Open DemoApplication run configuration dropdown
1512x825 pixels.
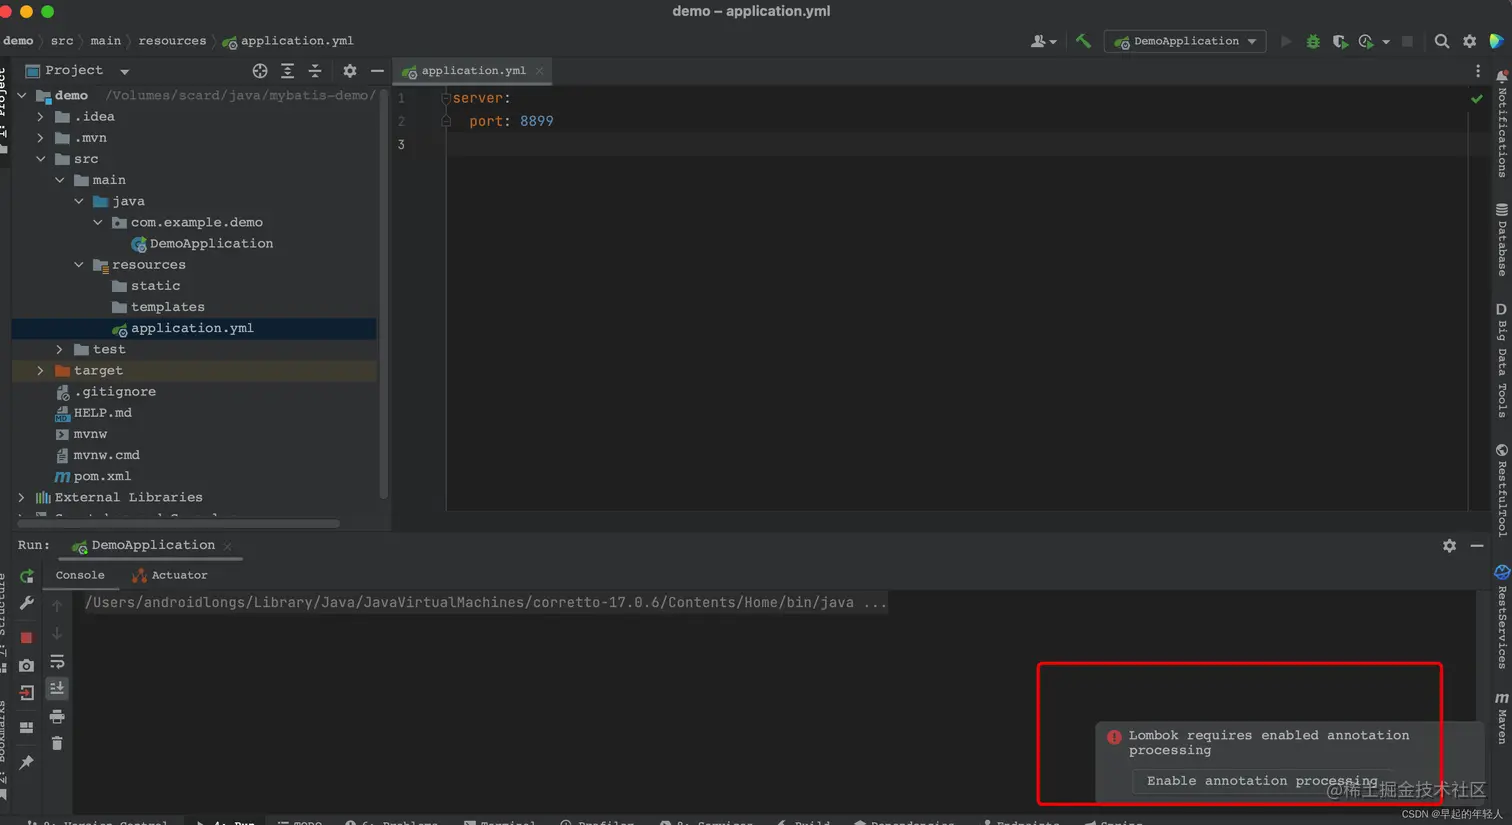[x=1186, y=41]
